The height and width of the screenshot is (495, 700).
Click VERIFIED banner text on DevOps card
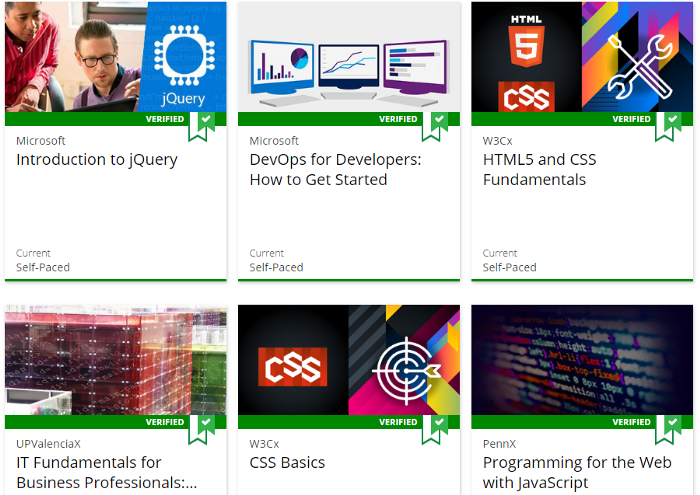click(x=398, y=119)
